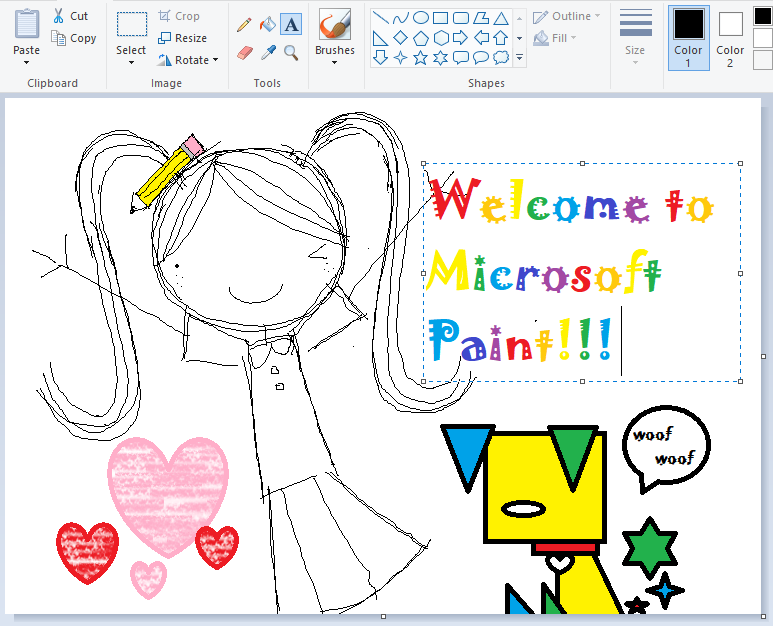Image resolution: width=773 pixels, height=626 pixels.
Task: Open the shape Outline dropdown
Action: click(x=567, y=16)
